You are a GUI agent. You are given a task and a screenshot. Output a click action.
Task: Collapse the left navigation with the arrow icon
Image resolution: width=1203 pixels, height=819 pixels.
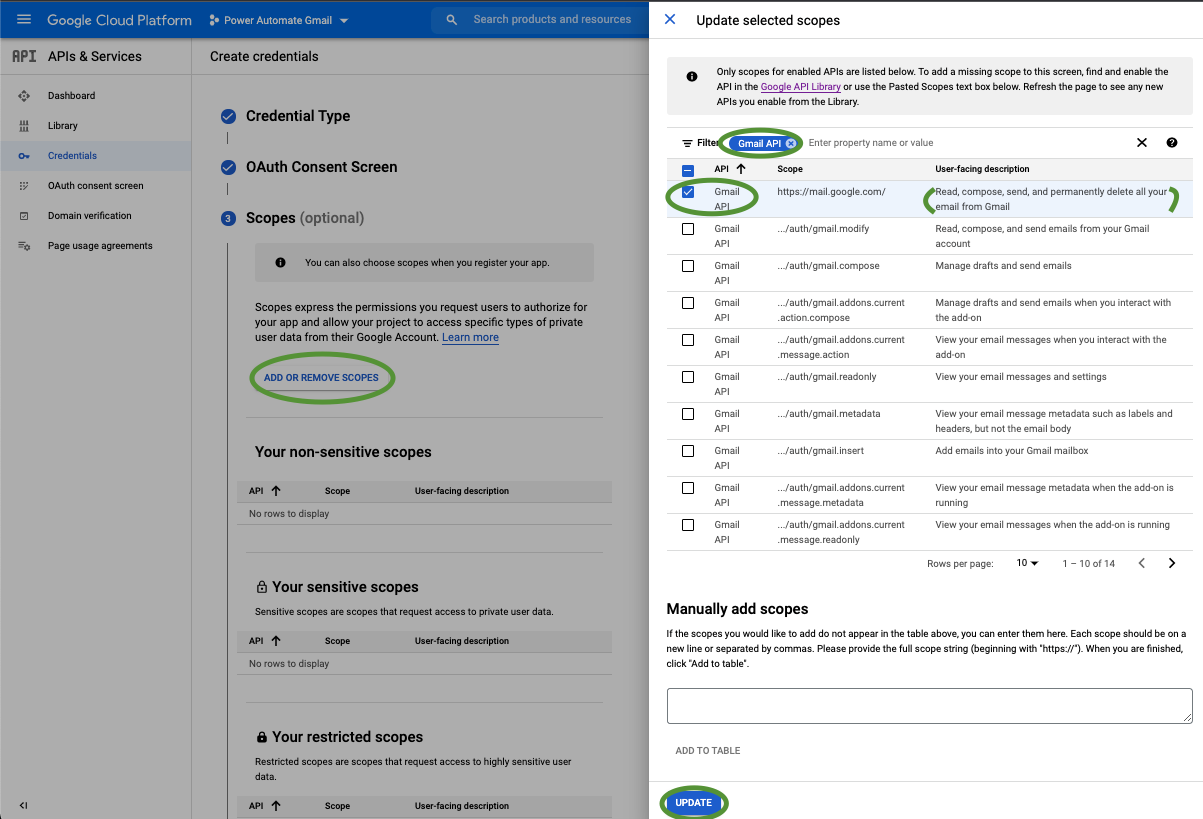click(23, 805)
